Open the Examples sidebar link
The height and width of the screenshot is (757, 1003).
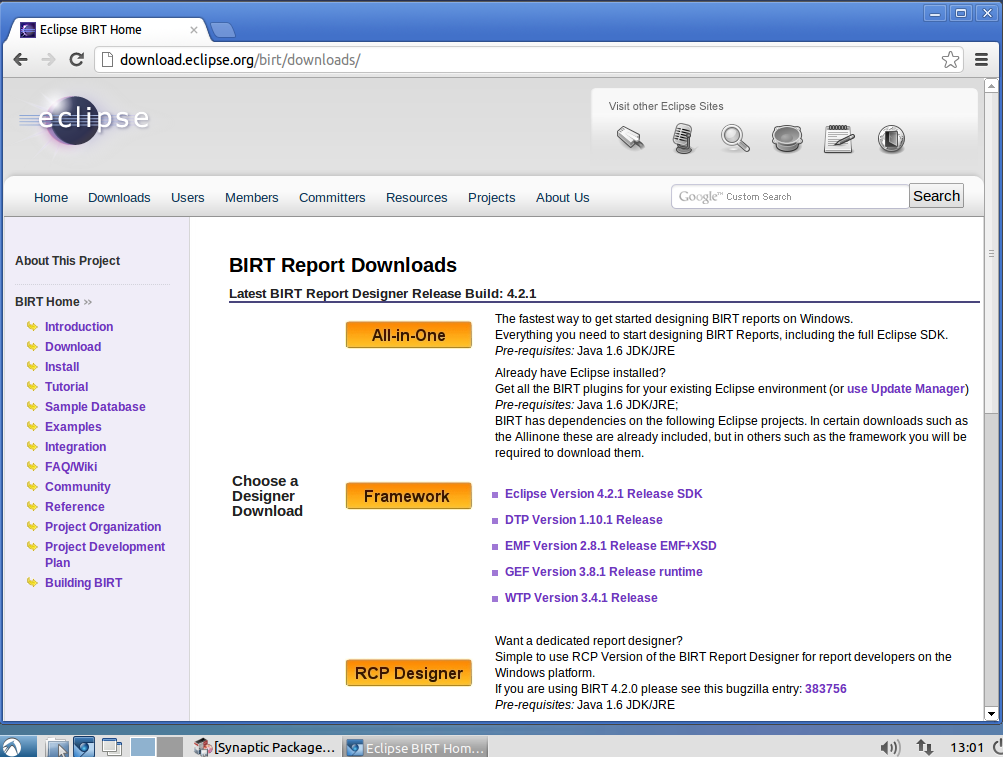pyautogui.click(x=73, y=426)
